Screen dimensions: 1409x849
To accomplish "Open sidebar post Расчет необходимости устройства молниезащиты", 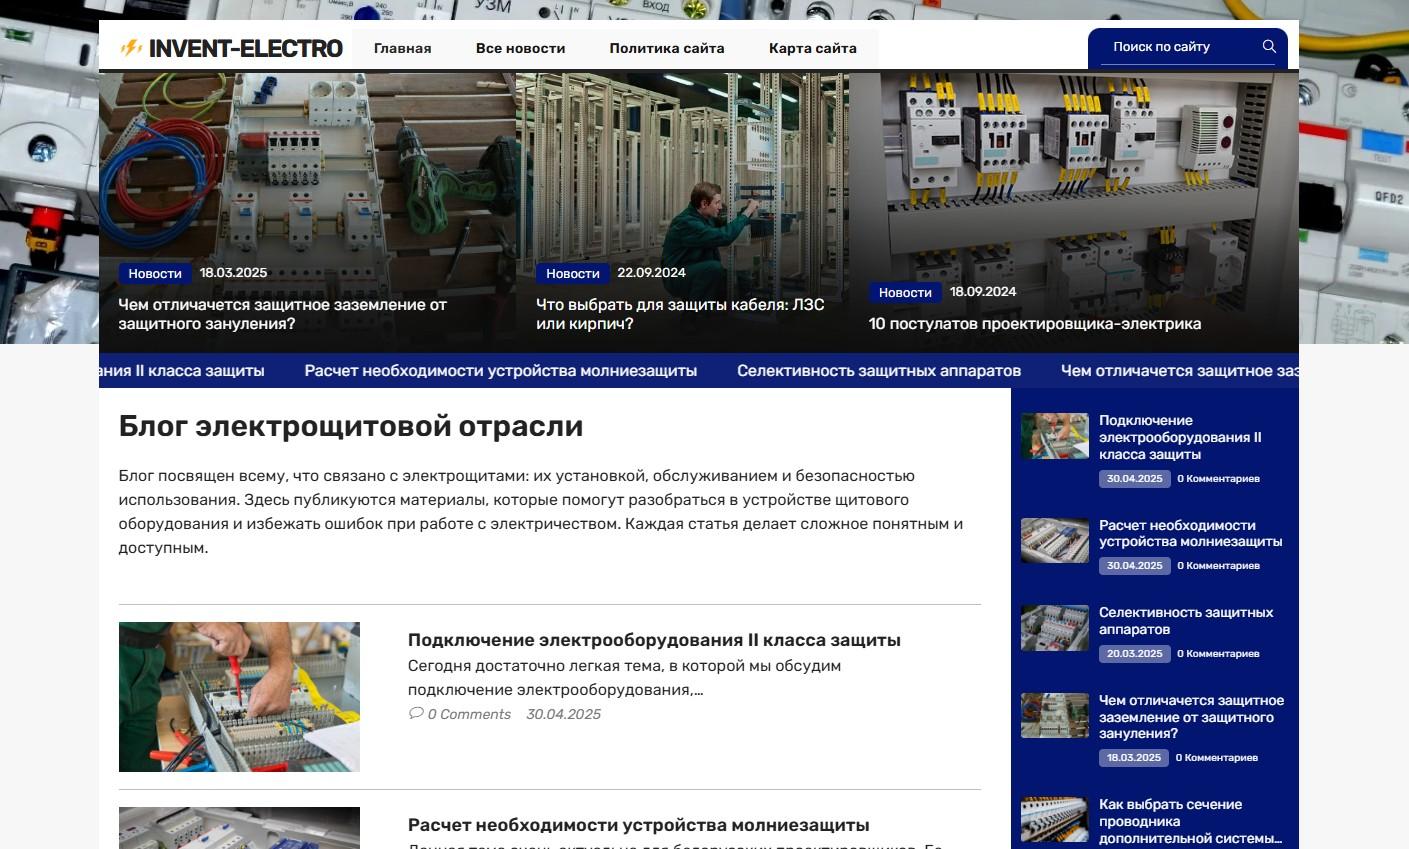I will tap(1190, 533).
